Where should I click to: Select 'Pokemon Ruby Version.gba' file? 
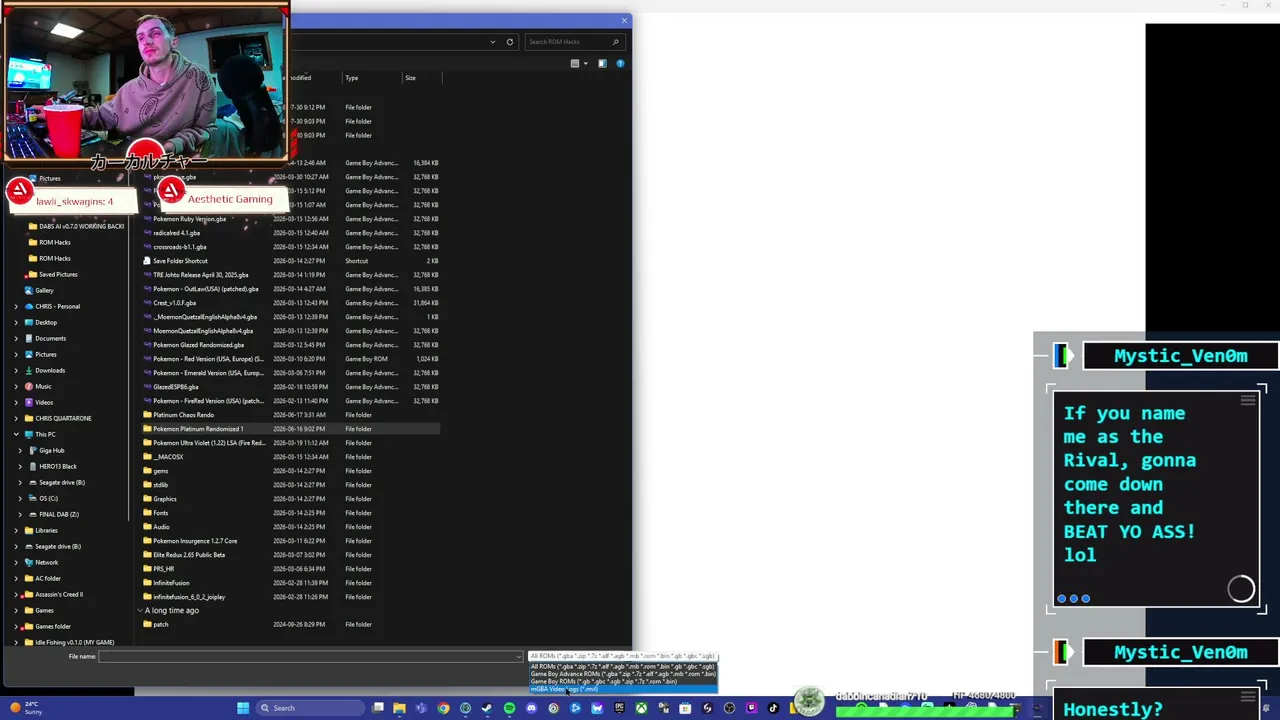[x=190, y=219]
